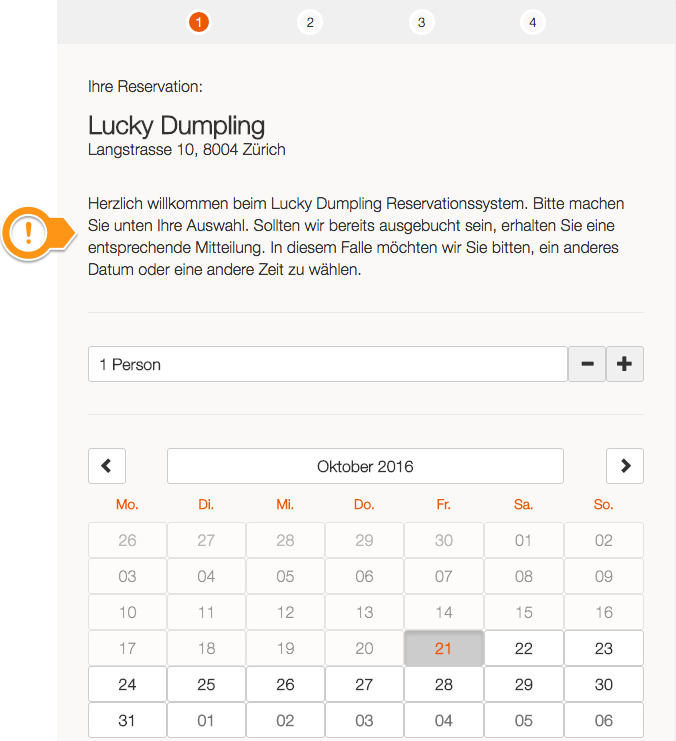Select highlighted date 21 October
Image resolution: width=676 pixels, height=741 pixels.
444,648
